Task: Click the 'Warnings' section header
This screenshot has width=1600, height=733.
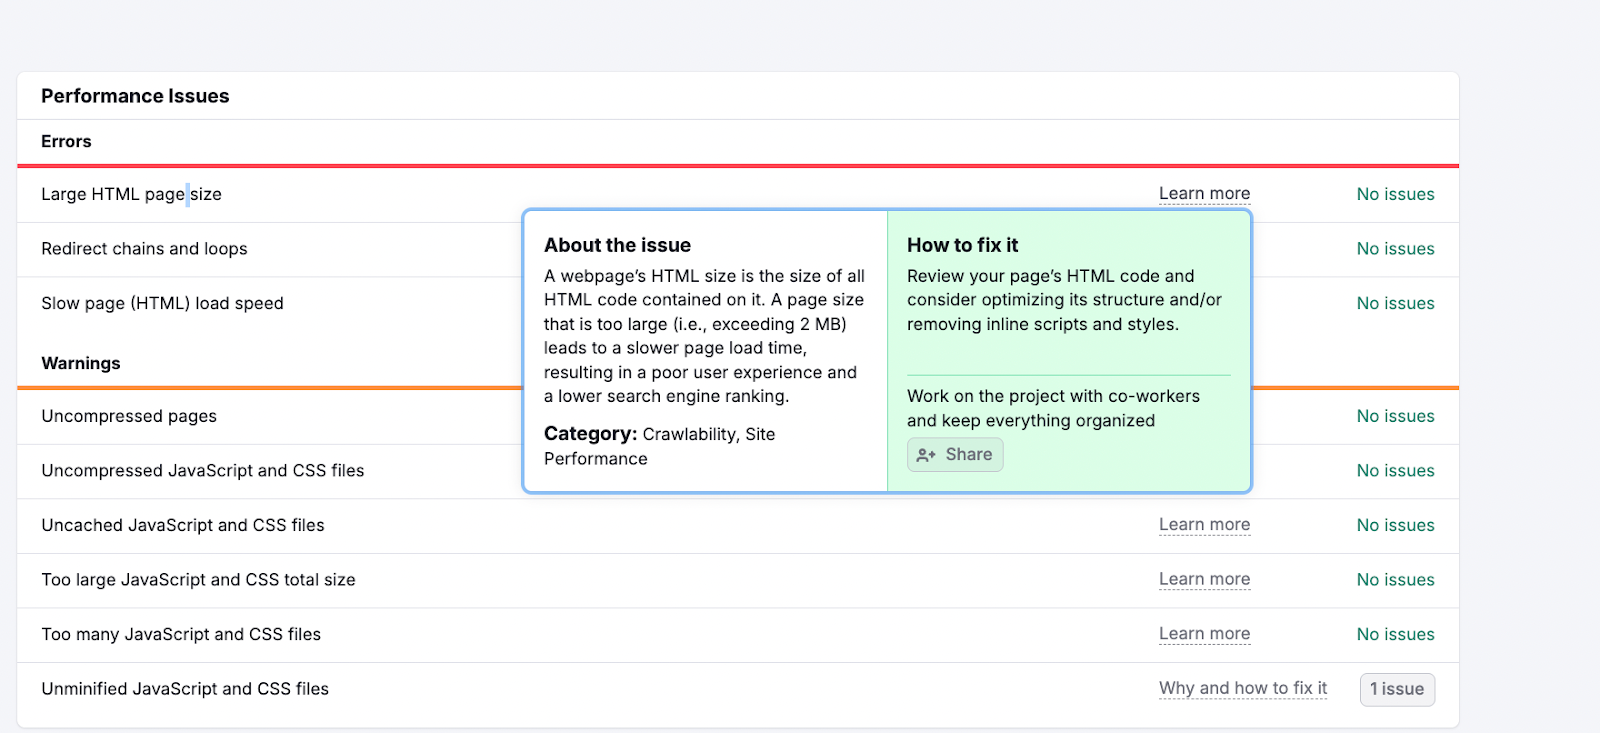Action: pyautogui.click(x=81, y=363)
